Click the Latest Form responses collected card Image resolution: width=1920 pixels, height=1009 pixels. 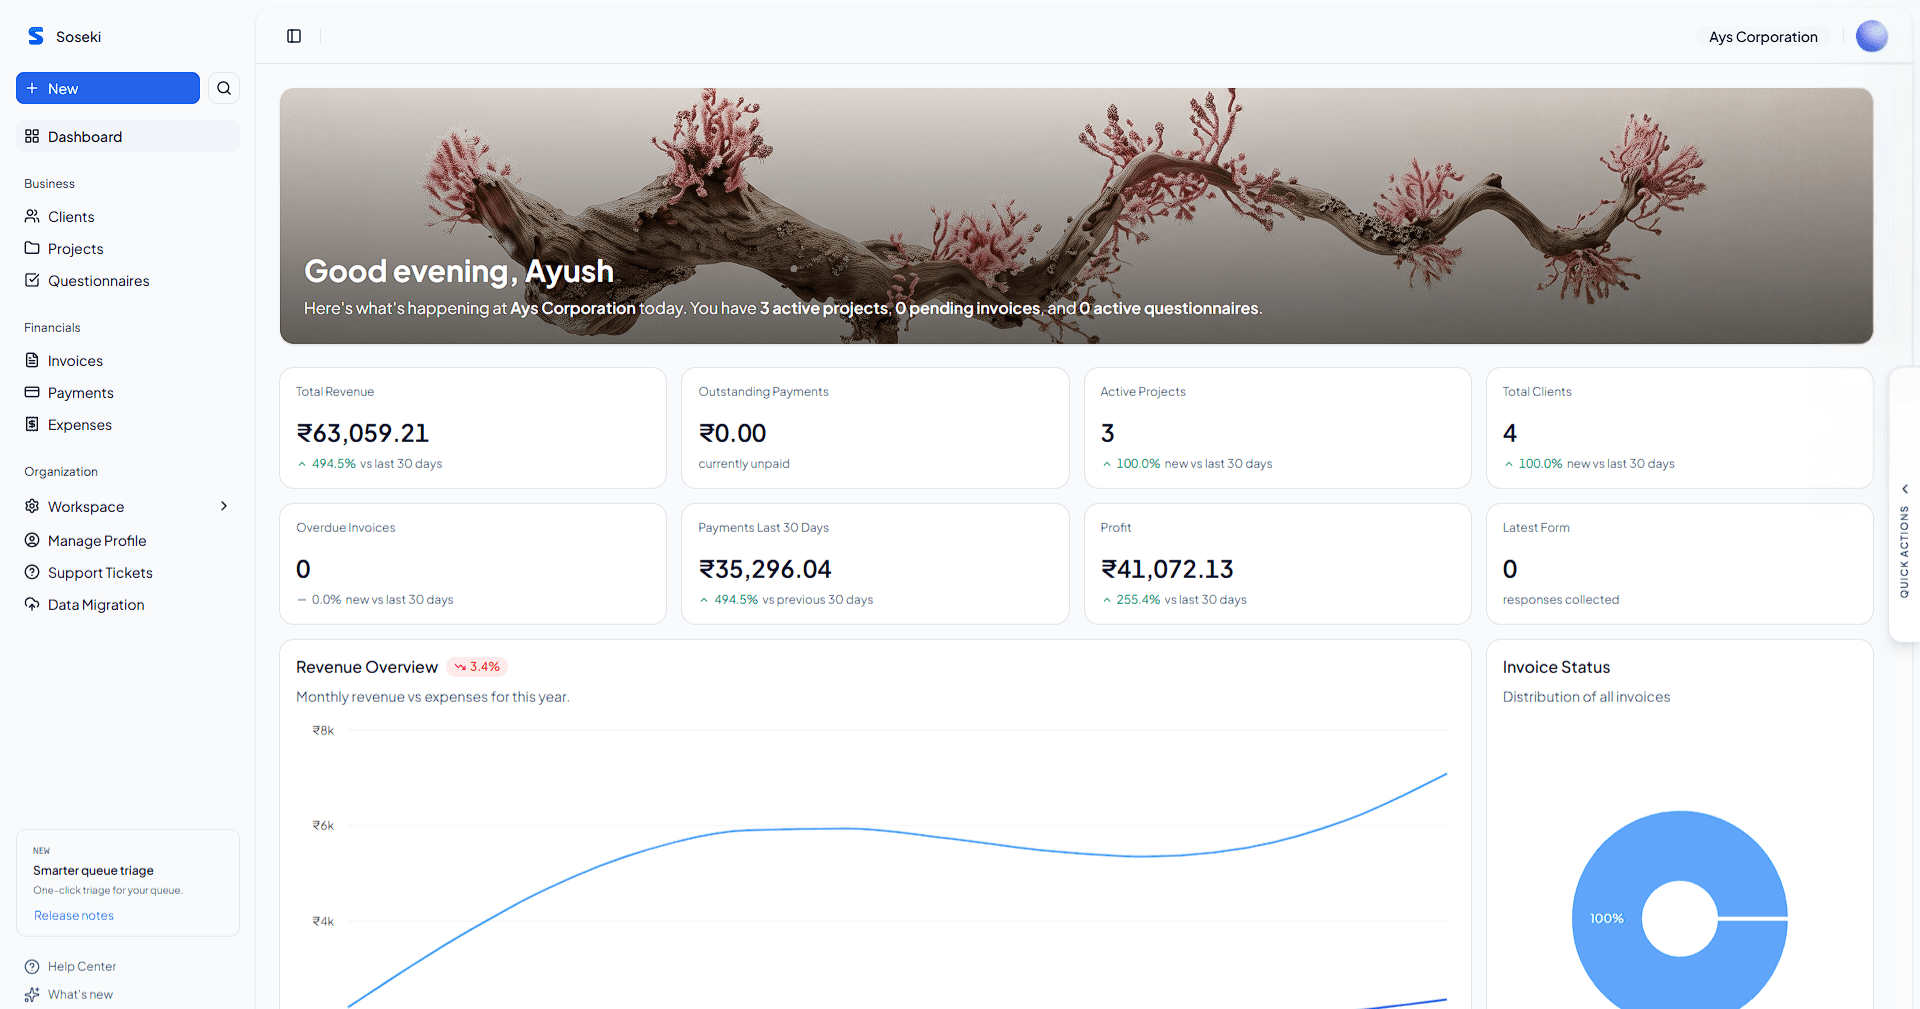pyautogui.click(x=1679, y=564)
